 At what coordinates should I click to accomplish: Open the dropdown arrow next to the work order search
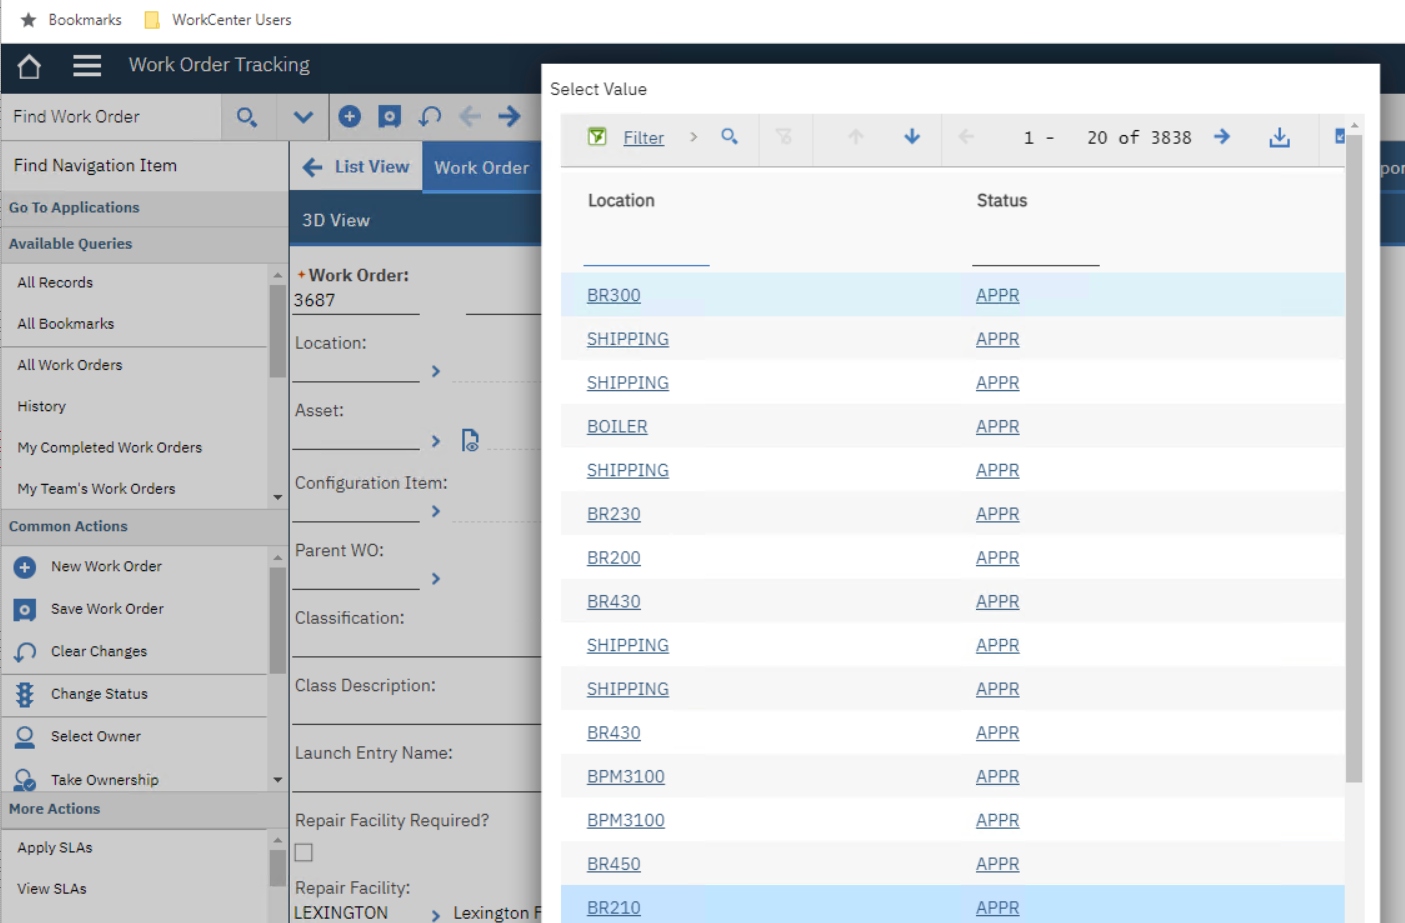tap(303, 117)
